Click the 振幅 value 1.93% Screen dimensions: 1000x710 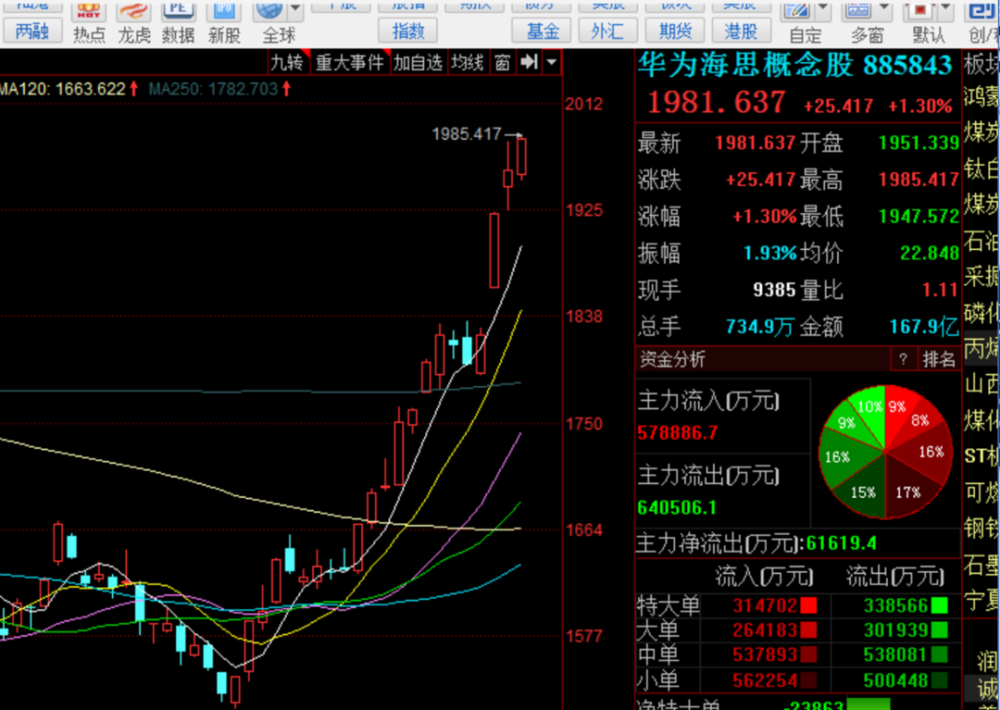tap(770, 253)
